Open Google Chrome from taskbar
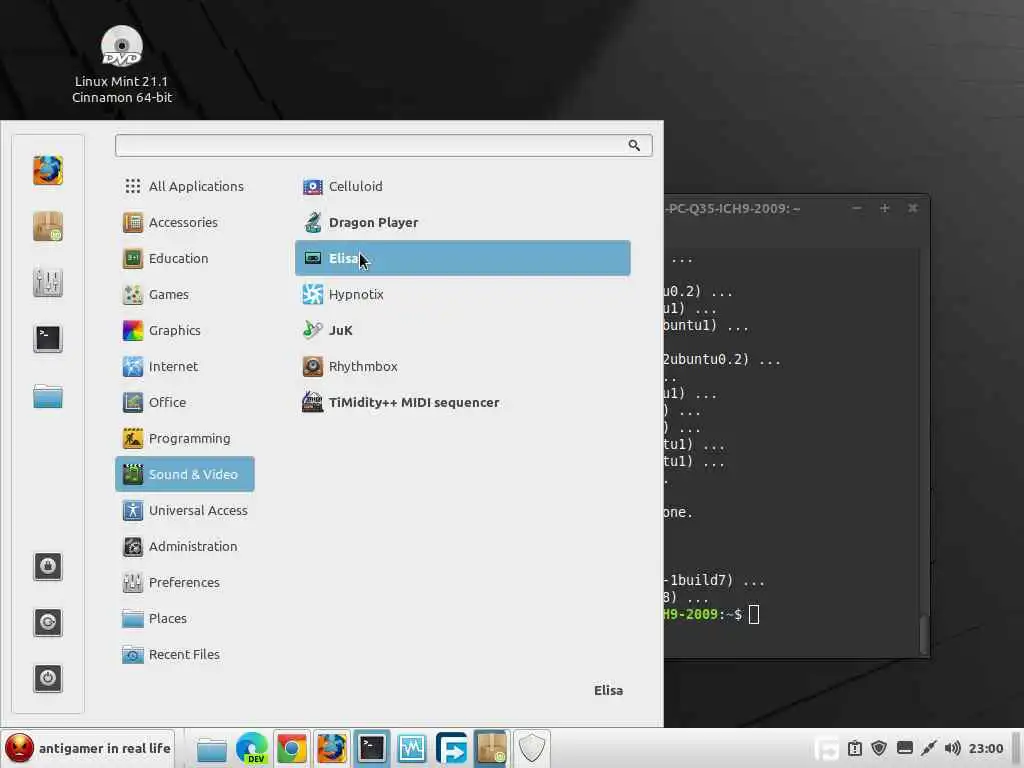The width and height of the screenshot is (1024, 768). (x=292, y=748)
